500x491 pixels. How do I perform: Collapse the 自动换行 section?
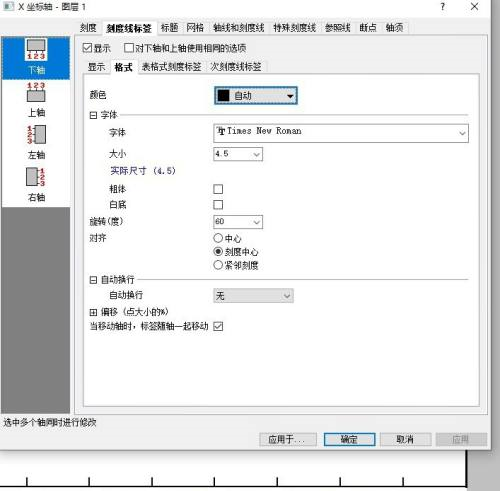pyautogui.click(x=93, y=280)
